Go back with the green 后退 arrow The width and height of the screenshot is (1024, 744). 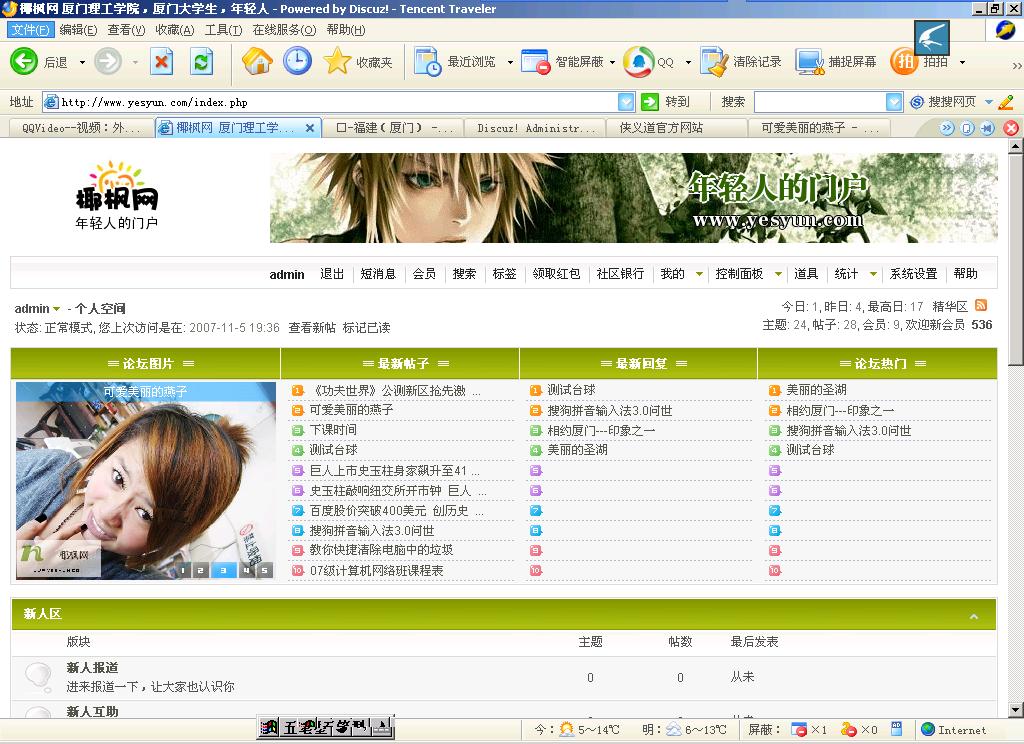coord(24,62)
